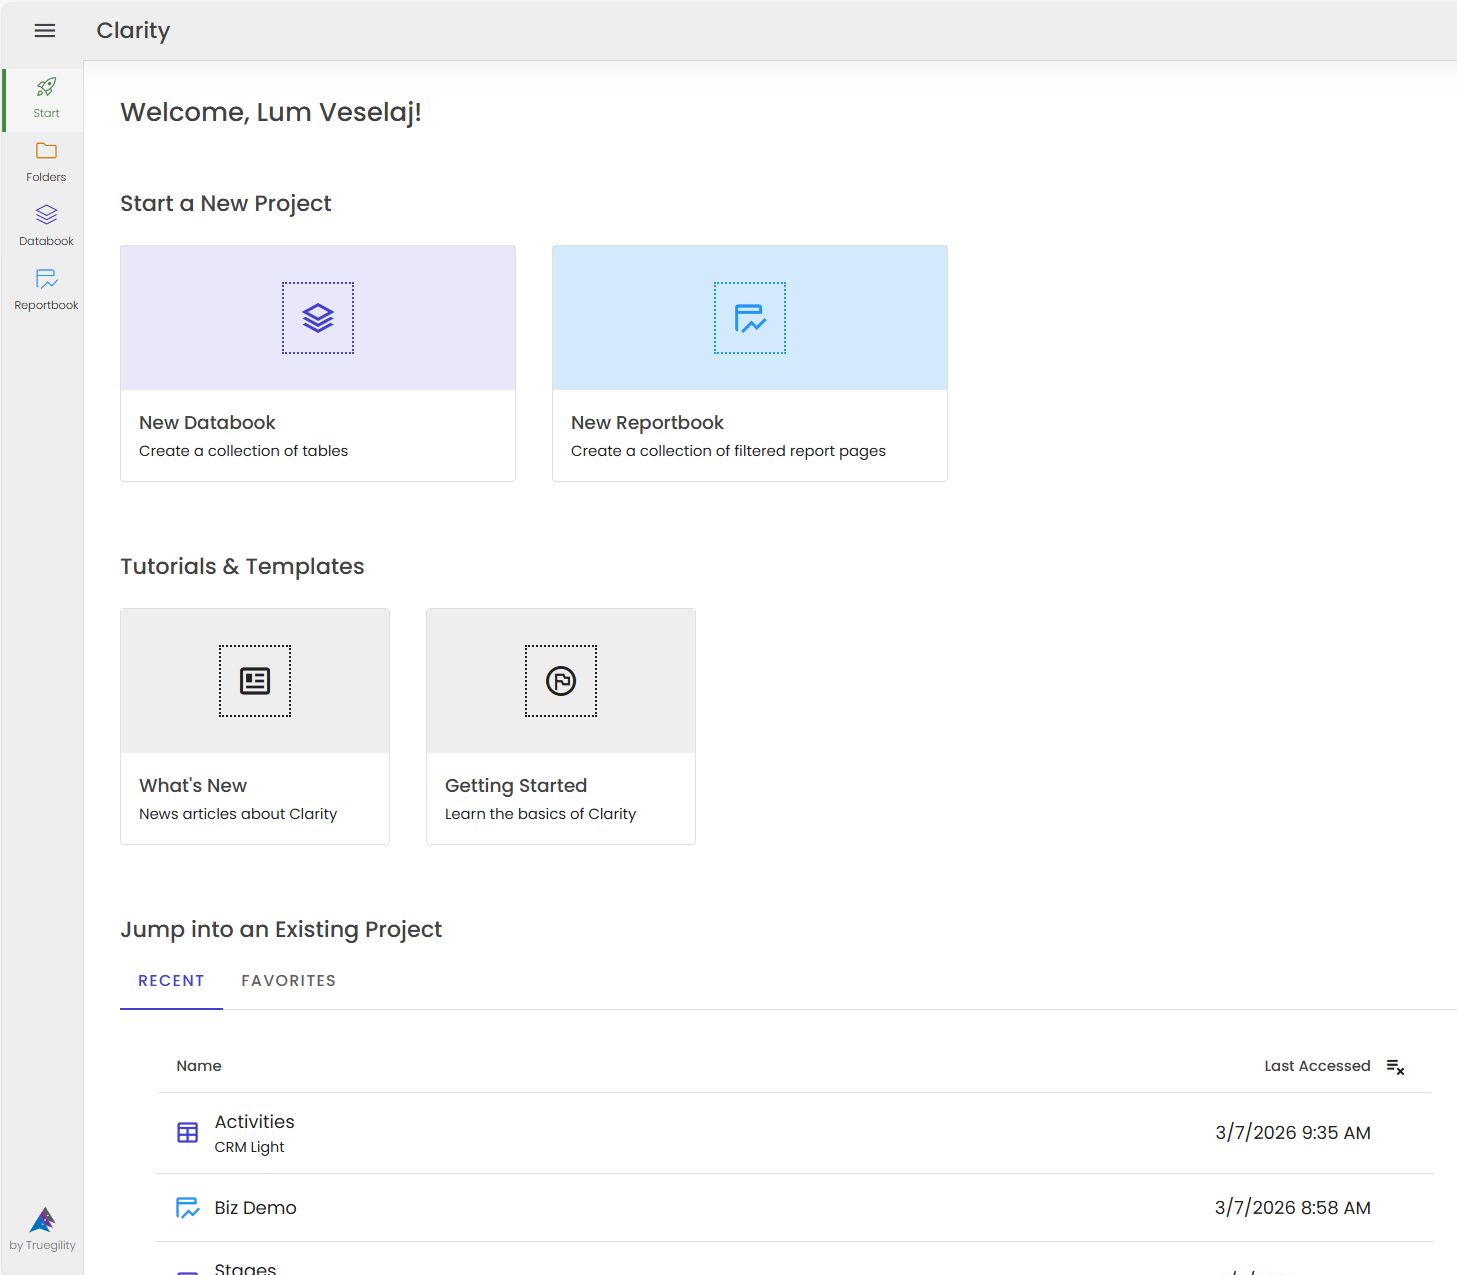Open the hamburger navigation menu

44,30
